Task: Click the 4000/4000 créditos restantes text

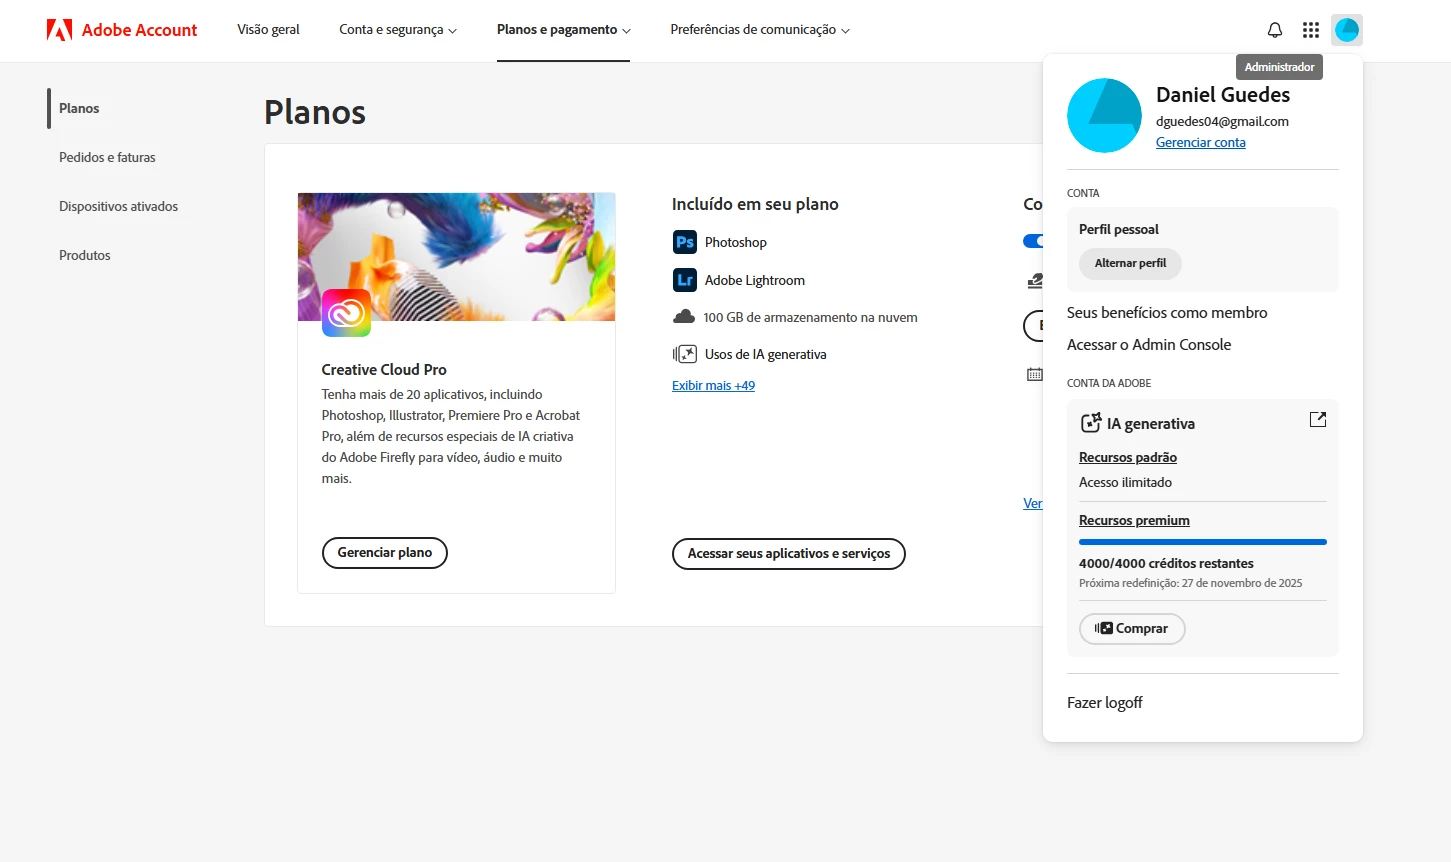Action: pos(1166,563)
